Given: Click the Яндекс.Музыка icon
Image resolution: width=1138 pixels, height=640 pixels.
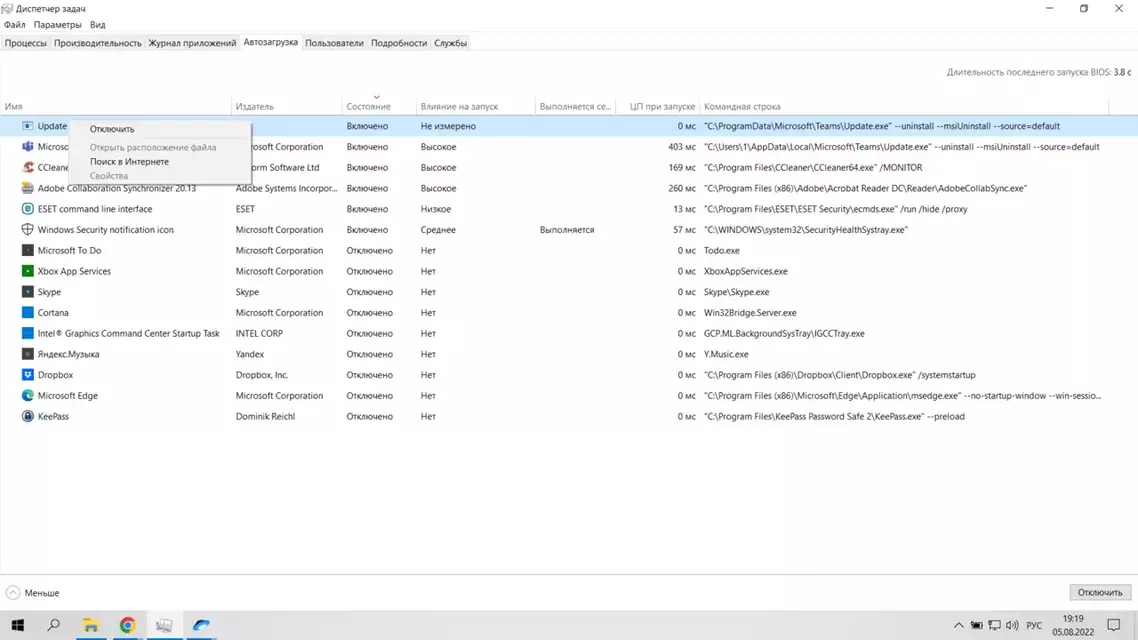Looking at the screenshot, I should pos(28,354).
